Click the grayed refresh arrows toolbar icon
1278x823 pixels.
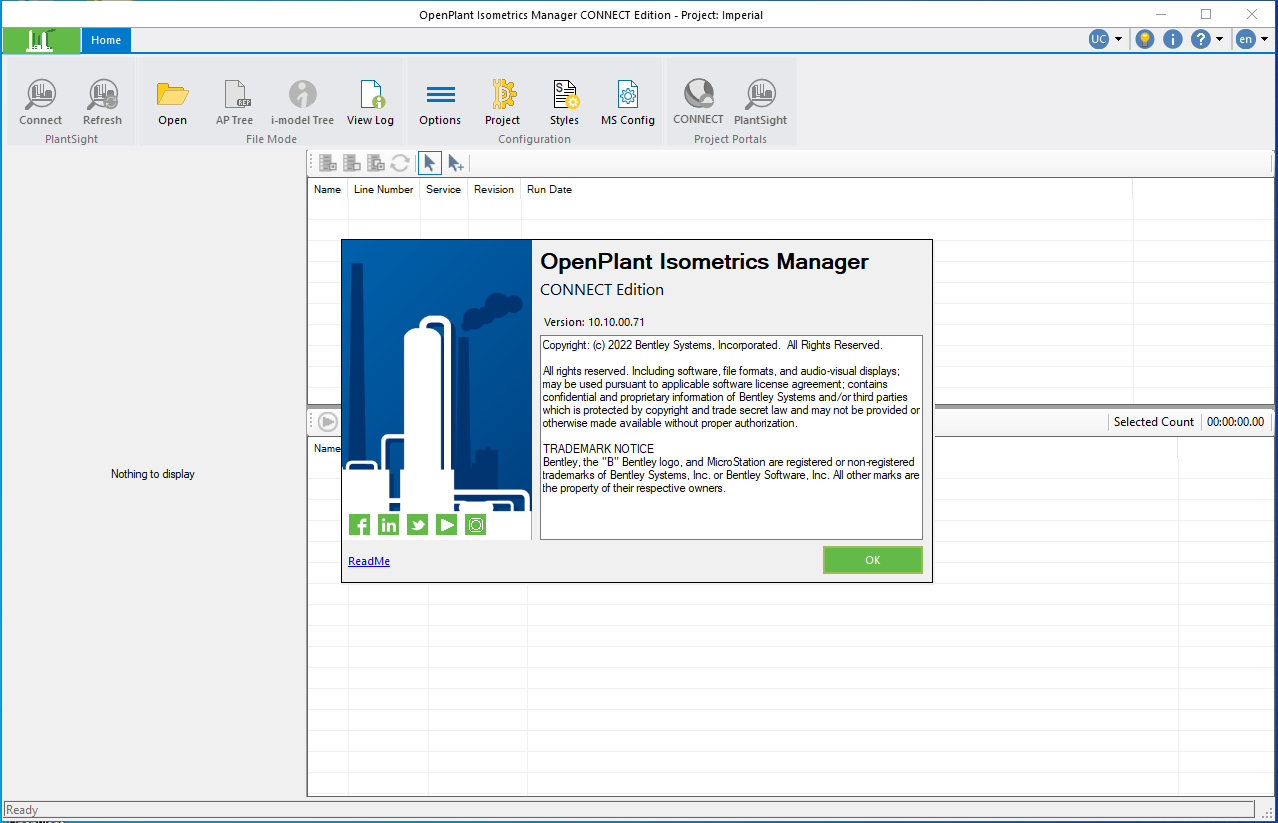click(400, 163)
